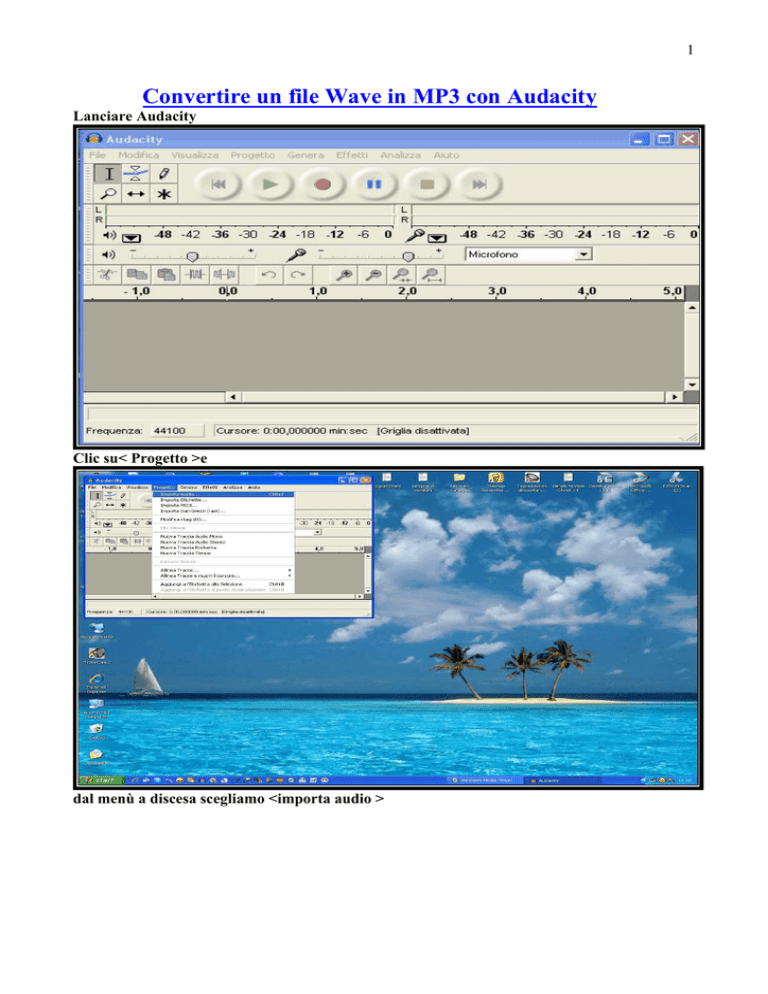Click the green Play button in top window
The height and width of the screenshot is (994, 768).
click(270, 184)
